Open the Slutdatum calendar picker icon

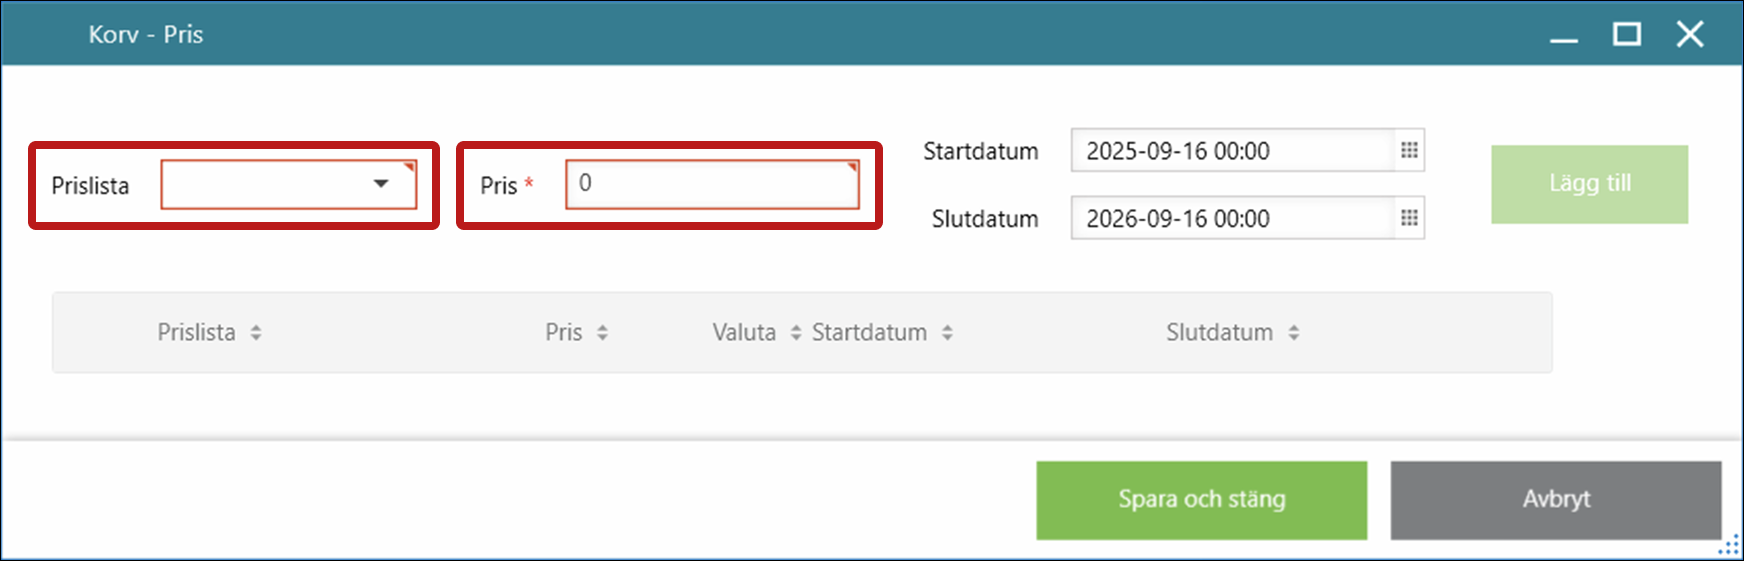(x=1409, y=218)
